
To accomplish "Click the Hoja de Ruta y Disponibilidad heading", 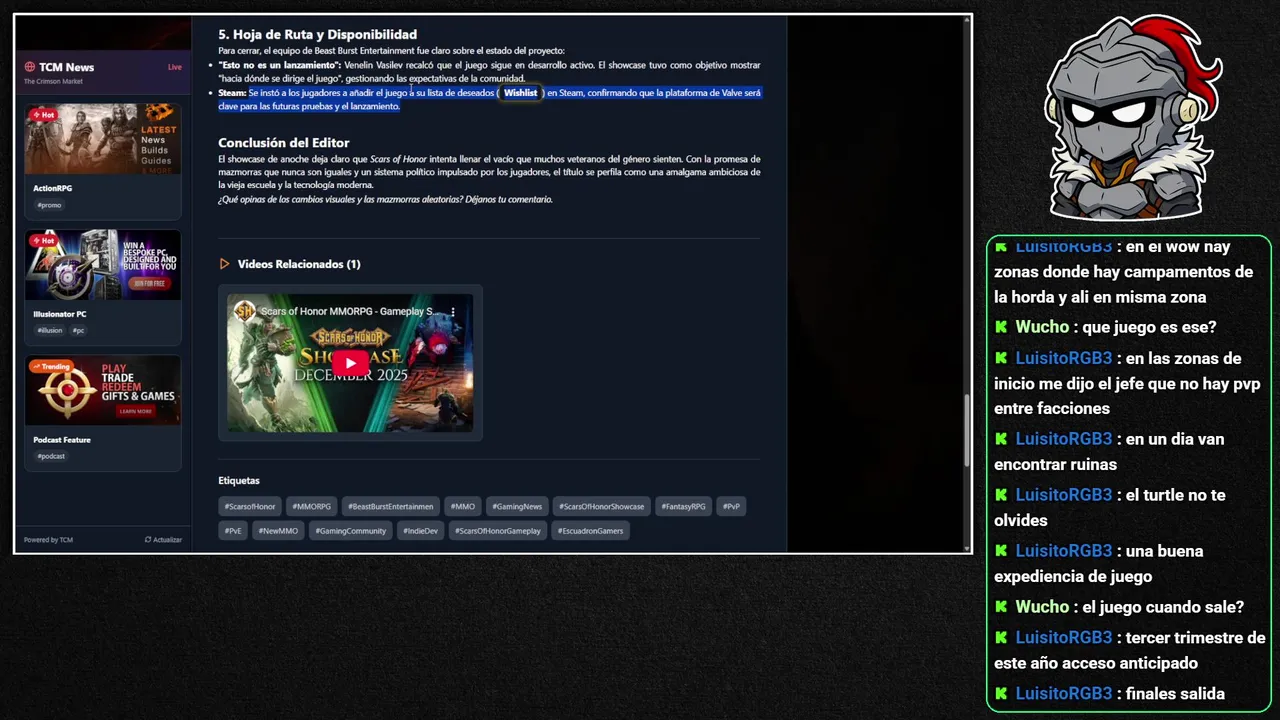I will pos(318,34).
